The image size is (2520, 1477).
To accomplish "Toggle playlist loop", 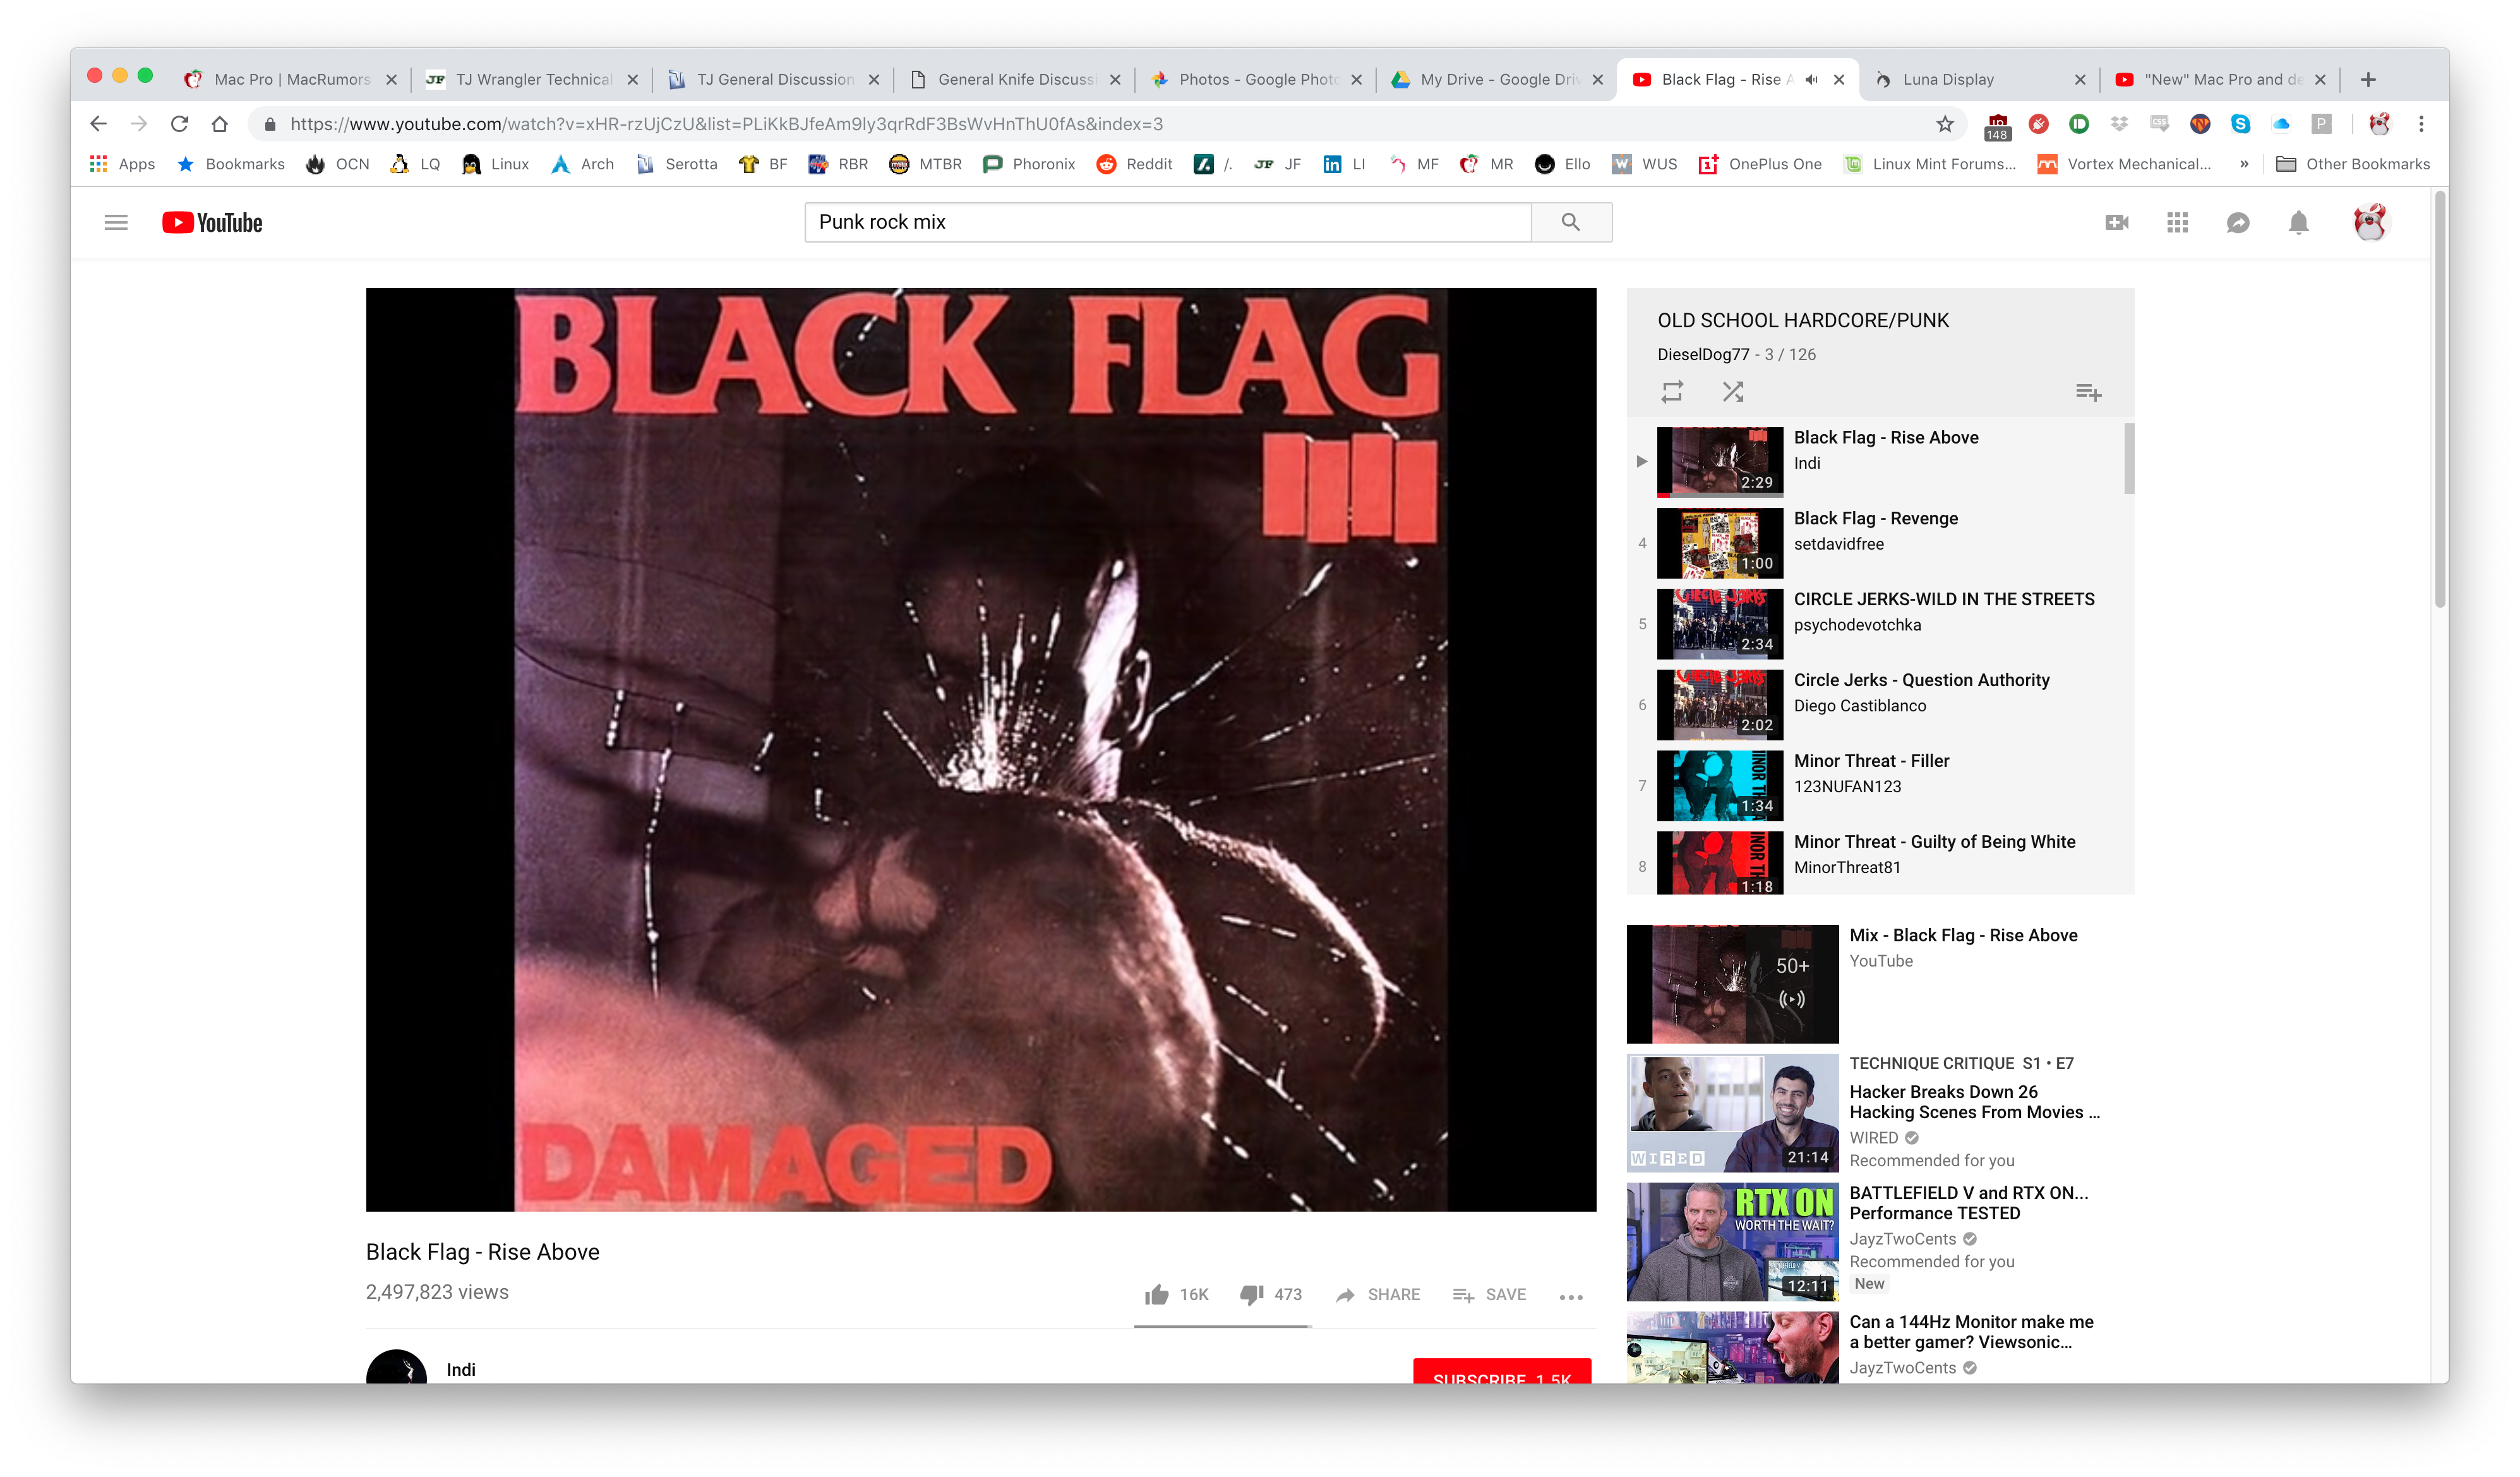I will 1672,391.
